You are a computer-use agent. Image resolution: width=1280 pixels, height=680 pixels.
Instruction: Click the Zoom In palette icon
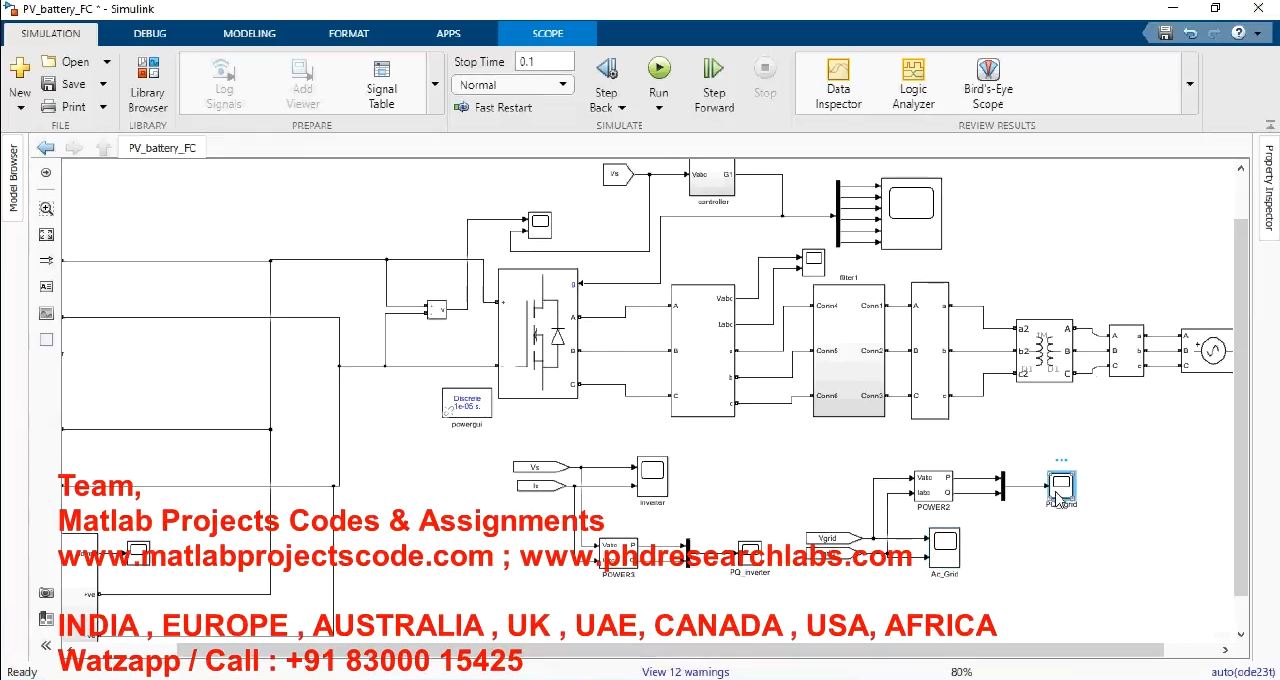[x=46, y=208]
